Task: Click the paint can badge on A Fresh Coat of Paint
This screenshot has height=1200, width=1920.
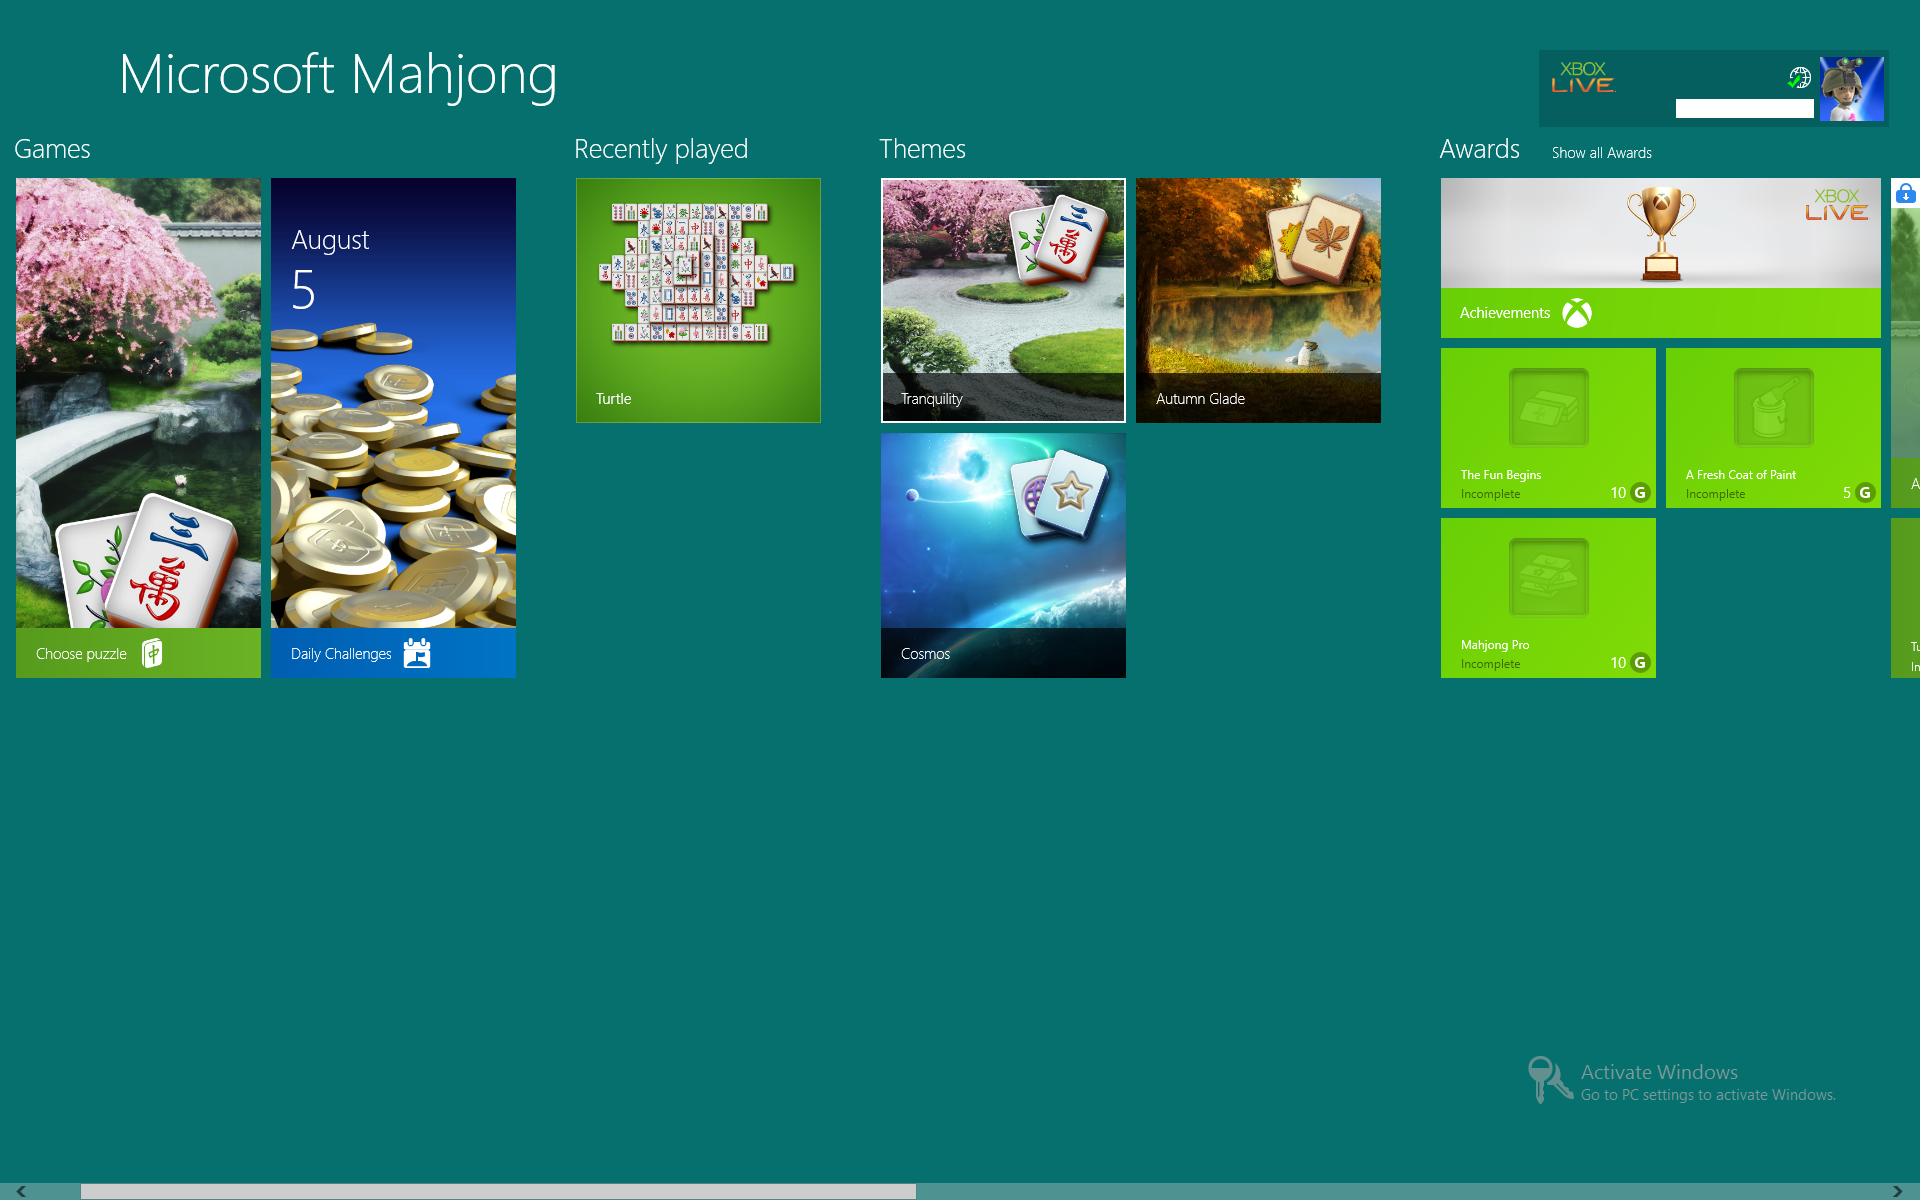Action: [1773, 407]
